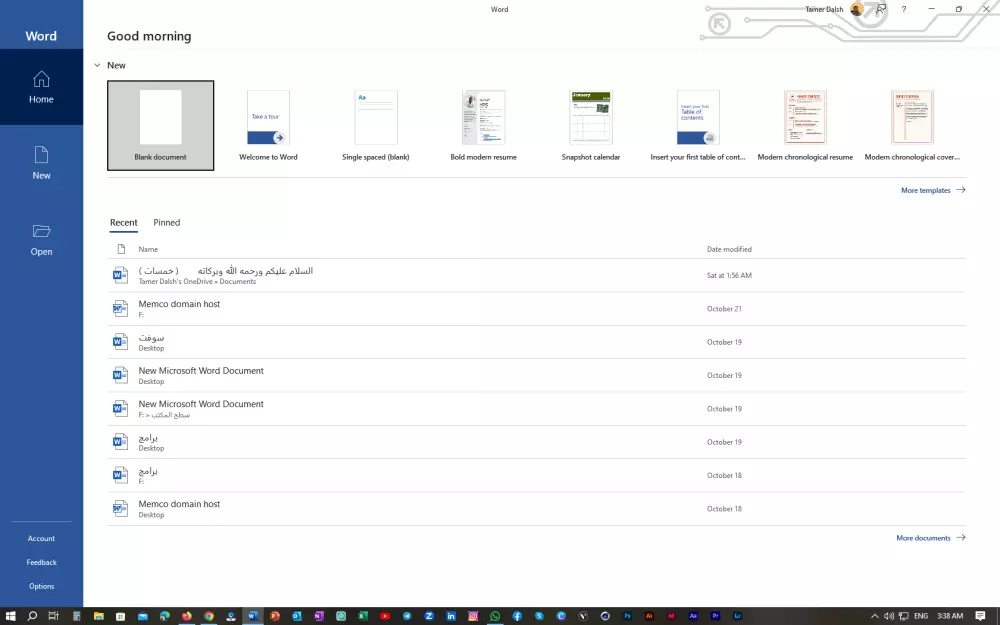Open YouTube from taskbar
Viewport: 1000px width, 625px height.
pyautogui.click(x=385, y=616)
